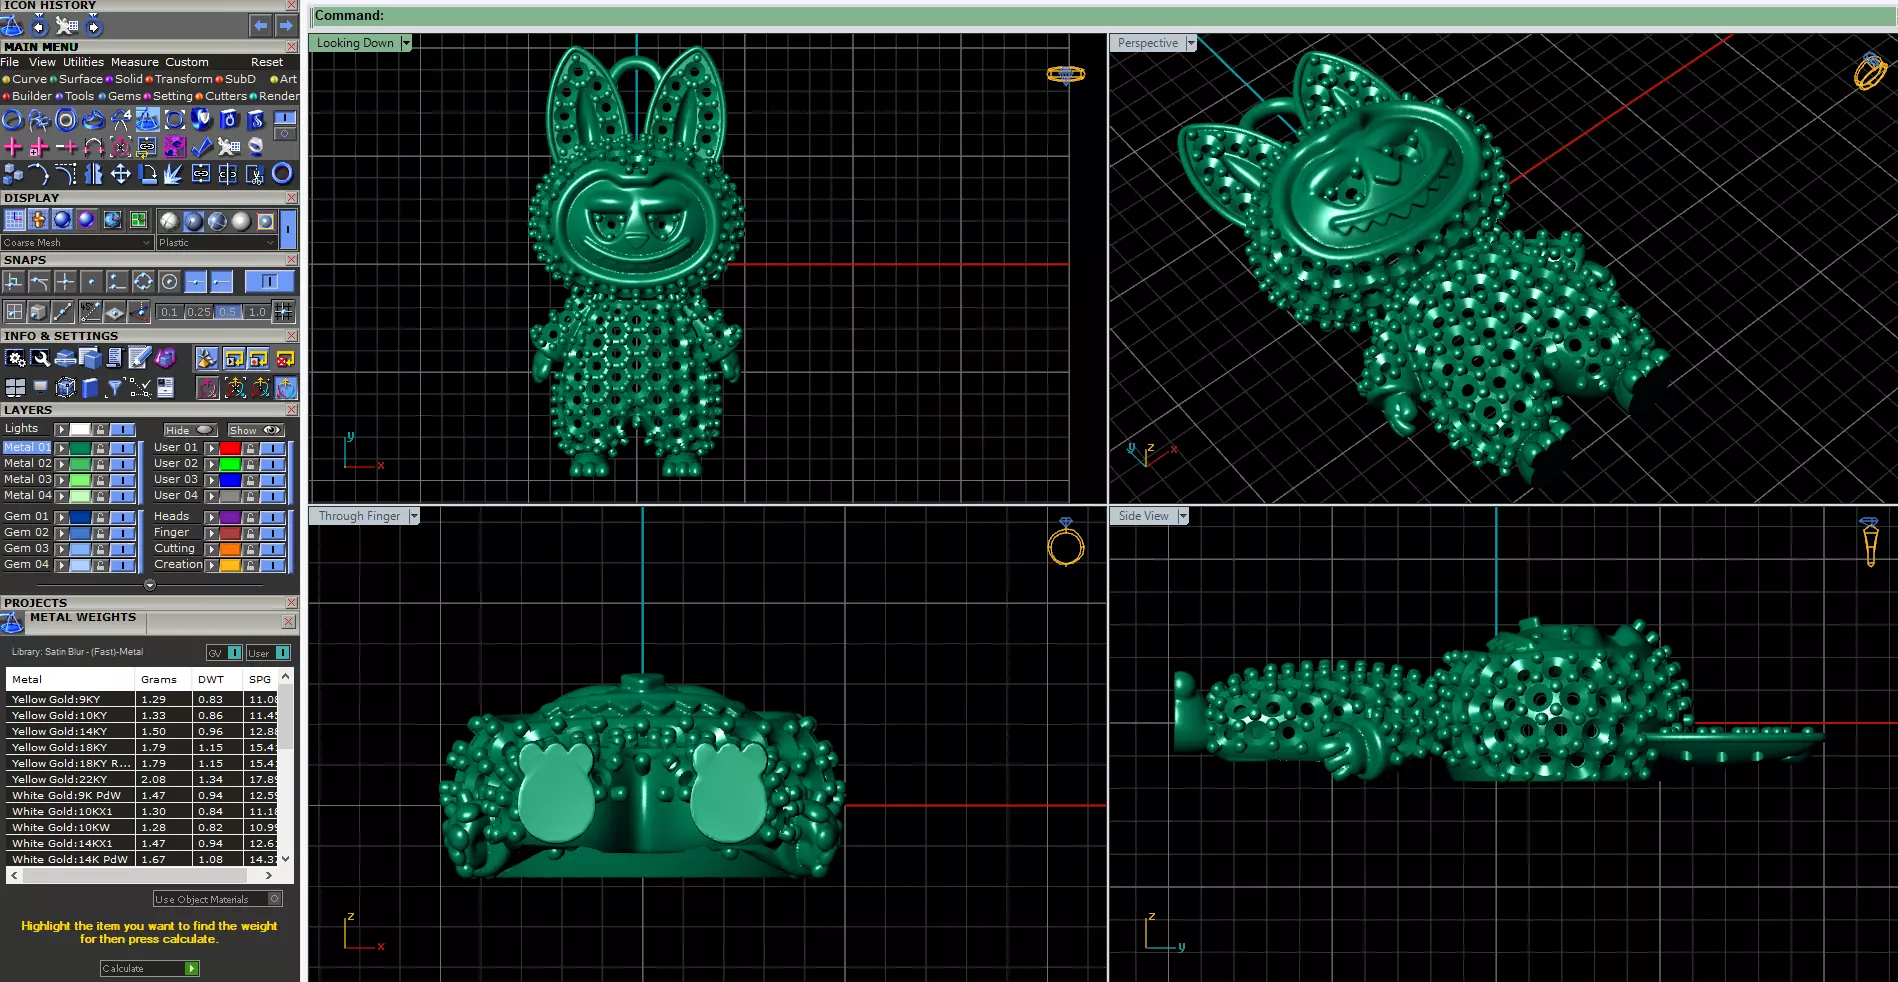1898x982 pixels.
Task: Expand the layers panel with the down-arrow handle
Action: tap(150, 585)
